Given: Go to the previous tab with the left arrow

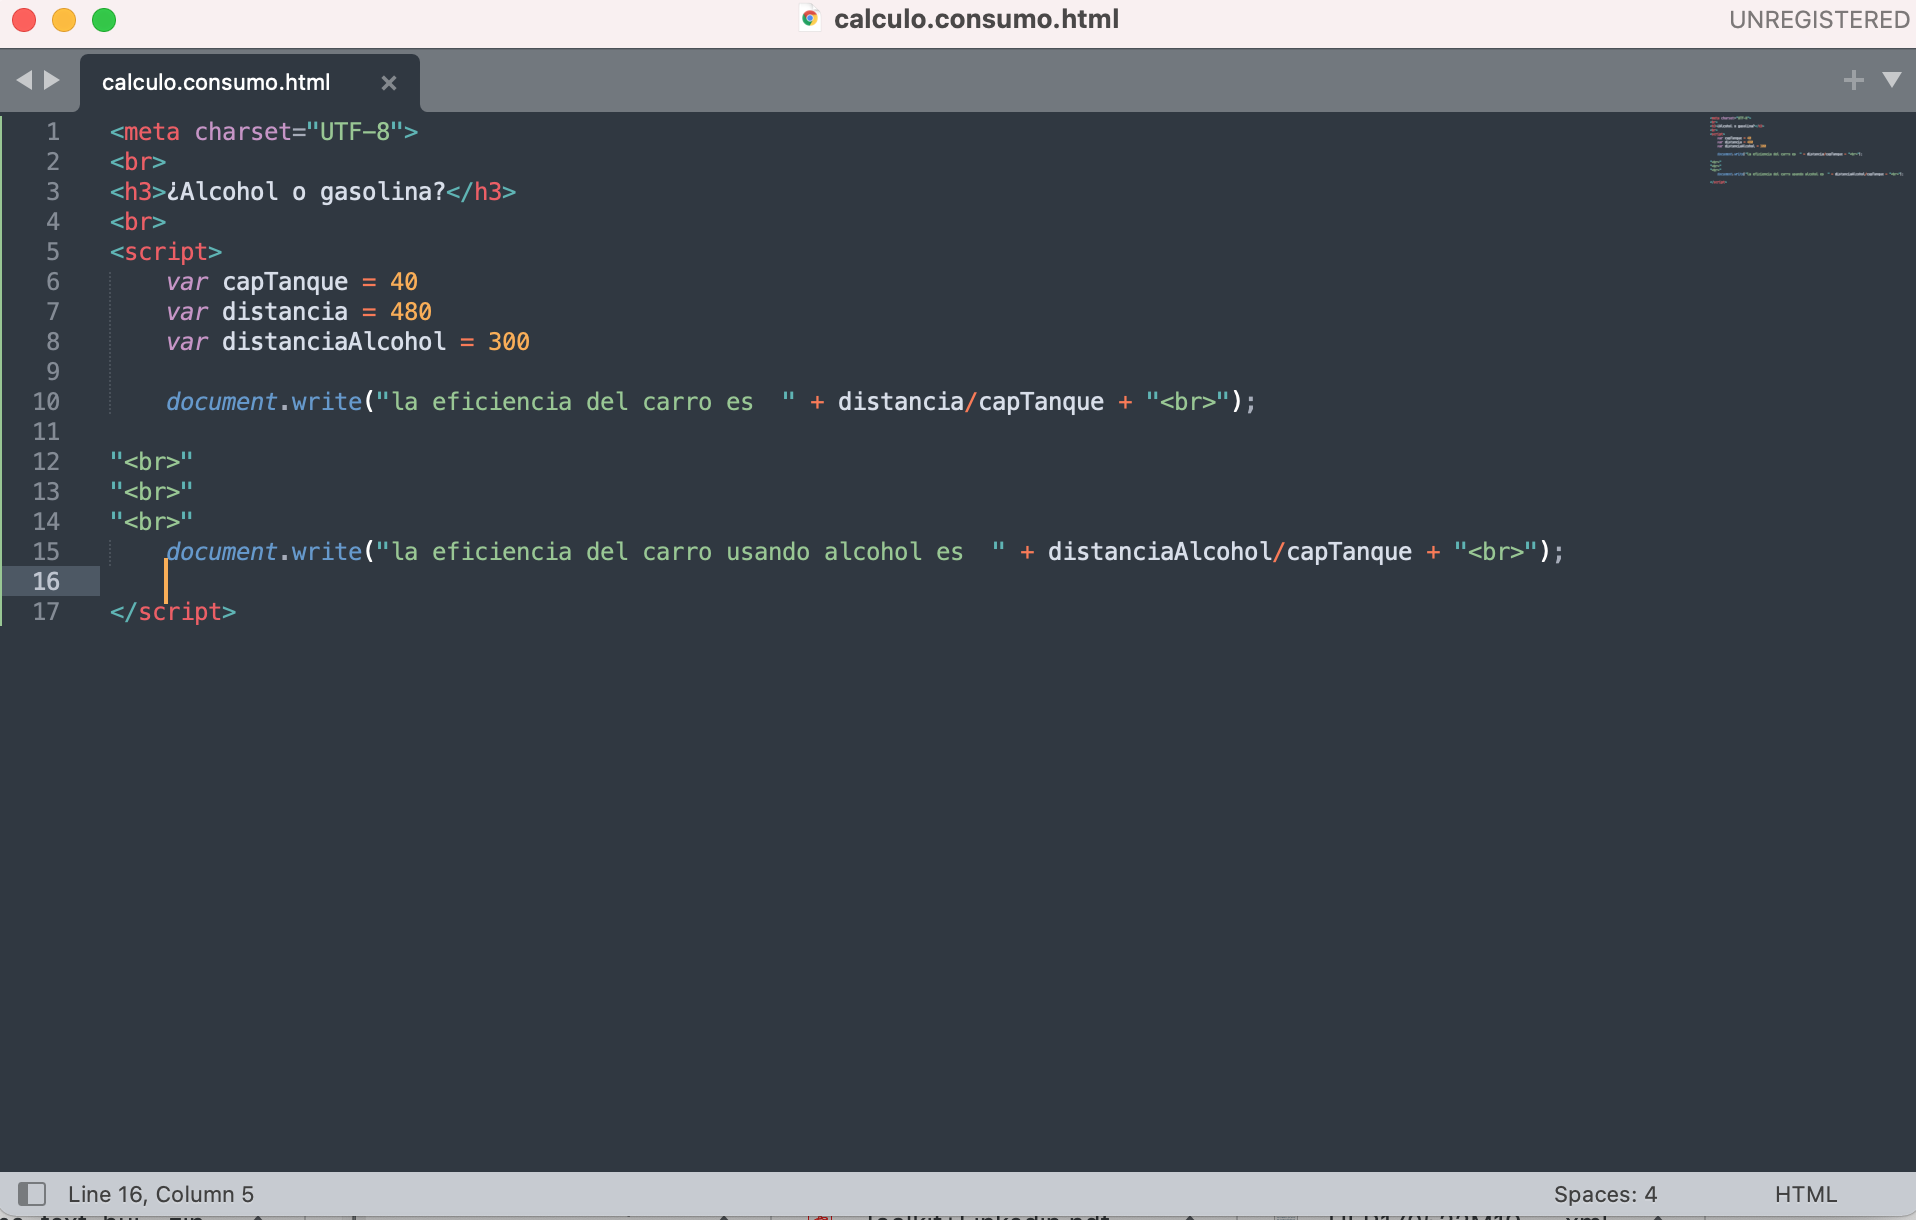Looking at the screenshot, I should point(24,80).
